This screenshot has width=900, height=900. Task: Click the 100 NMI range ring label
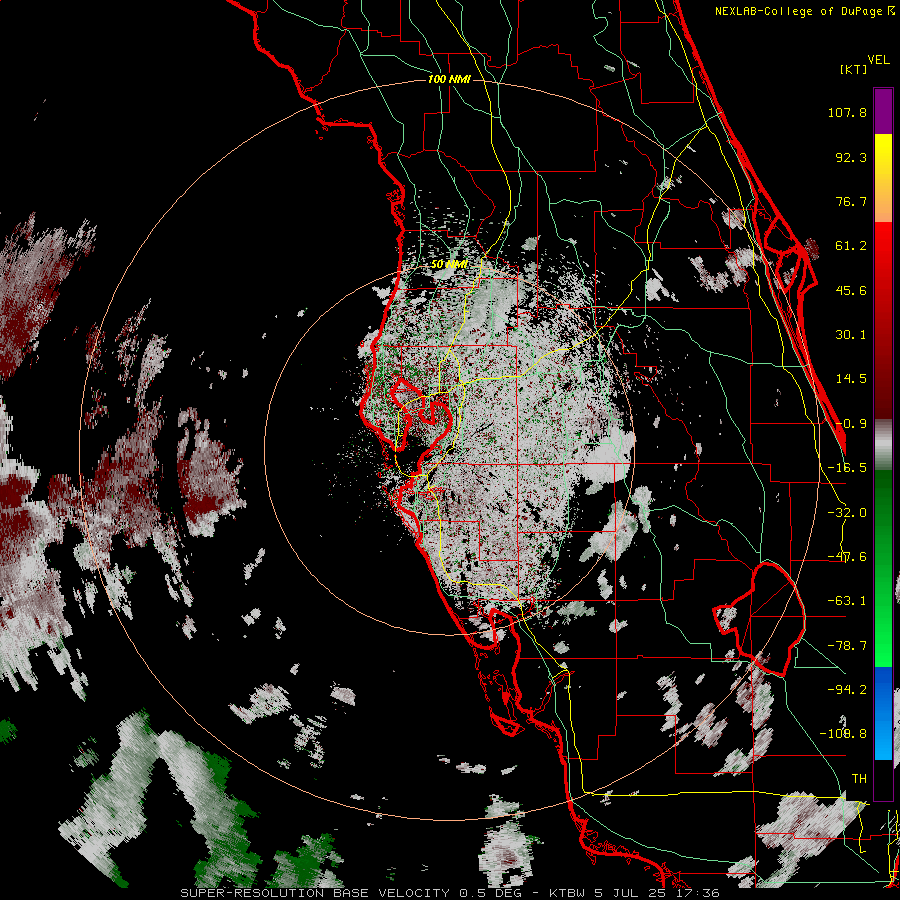point(449,79)
